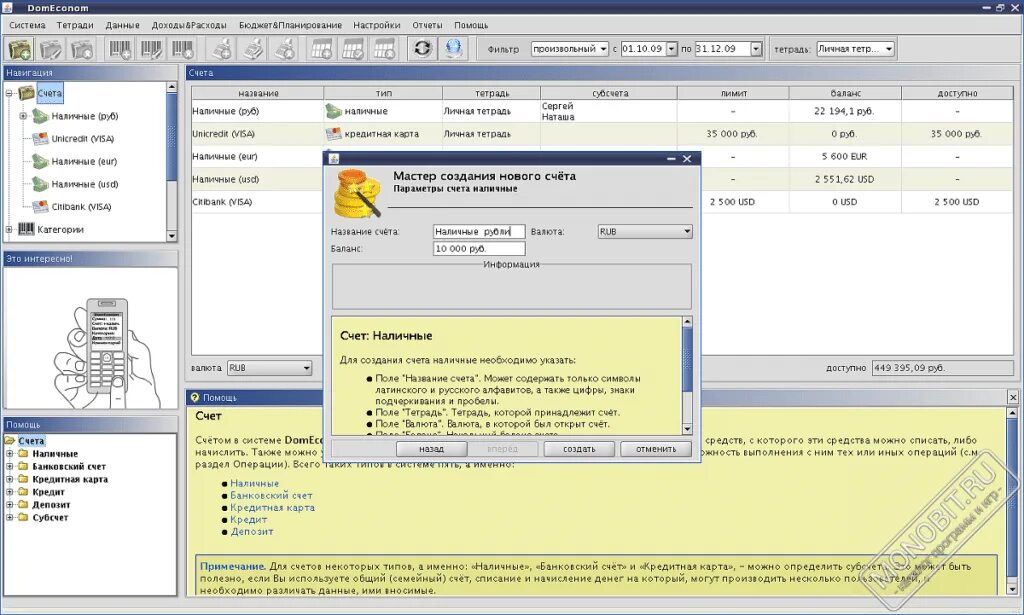Click the barcode icon beside Категории
The width and height of the screenshot is (1024, 615).
click(x=26, y=229)
